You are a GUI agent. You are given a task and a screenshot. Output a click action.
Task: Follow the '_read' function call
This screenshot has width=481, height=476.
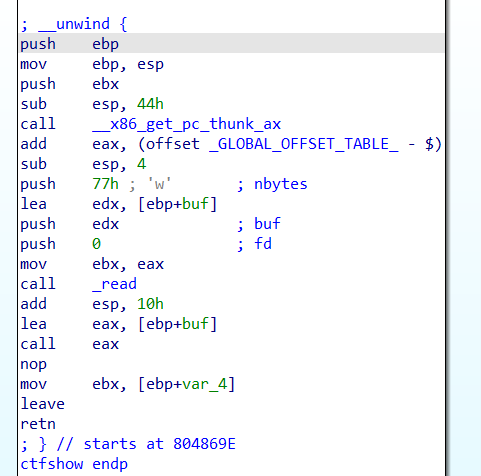coord(115,284)
